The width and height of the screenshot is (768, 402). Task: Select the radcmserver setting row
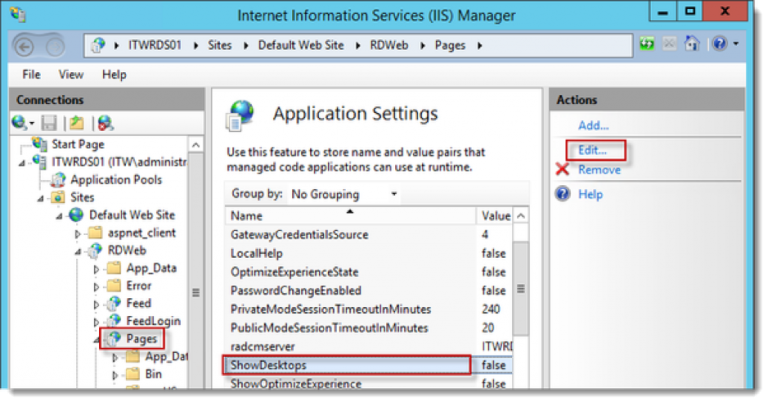pos(368,346)
